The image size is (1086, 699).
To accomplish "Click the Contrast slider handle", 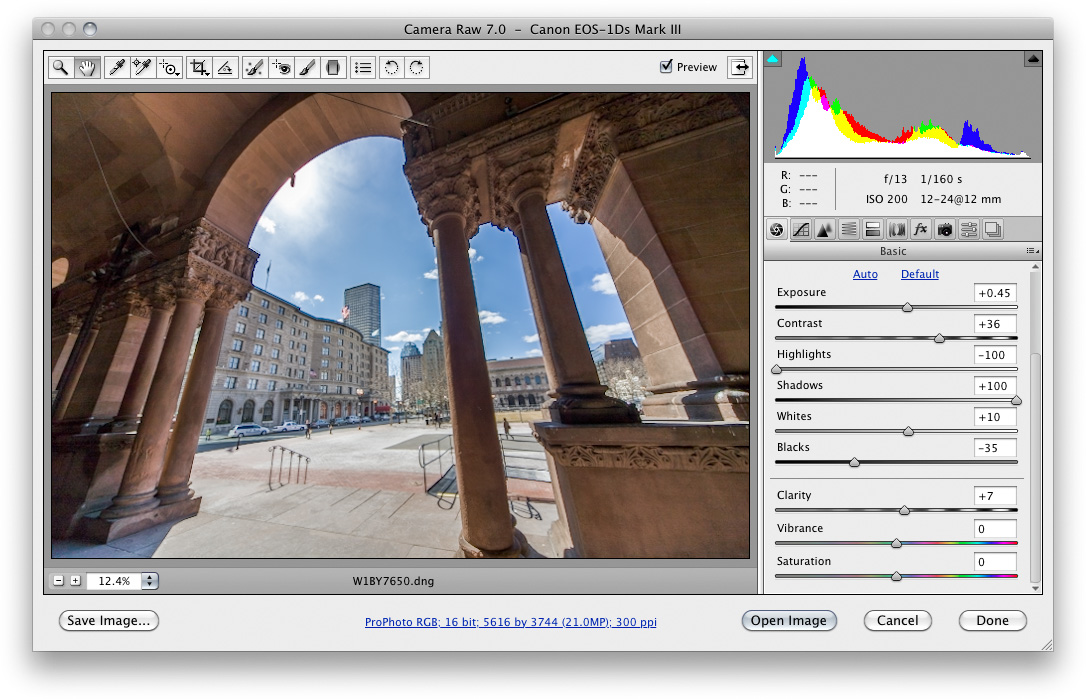I will tap(938, 338).
